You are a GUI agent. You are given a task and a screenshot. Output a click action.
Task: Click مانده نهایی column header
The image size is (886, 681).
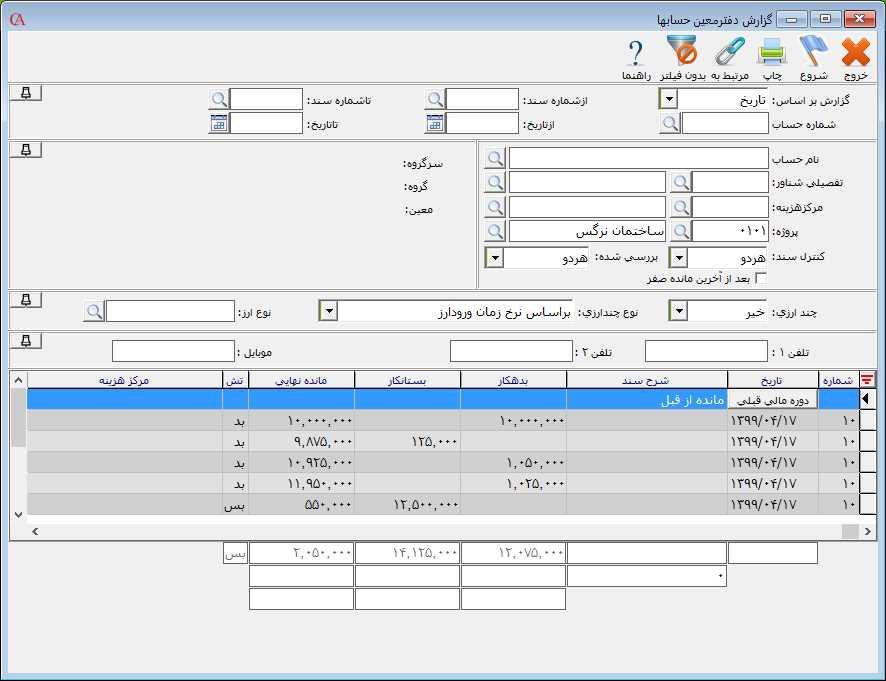pyautogui.click(x=301, y=379)
